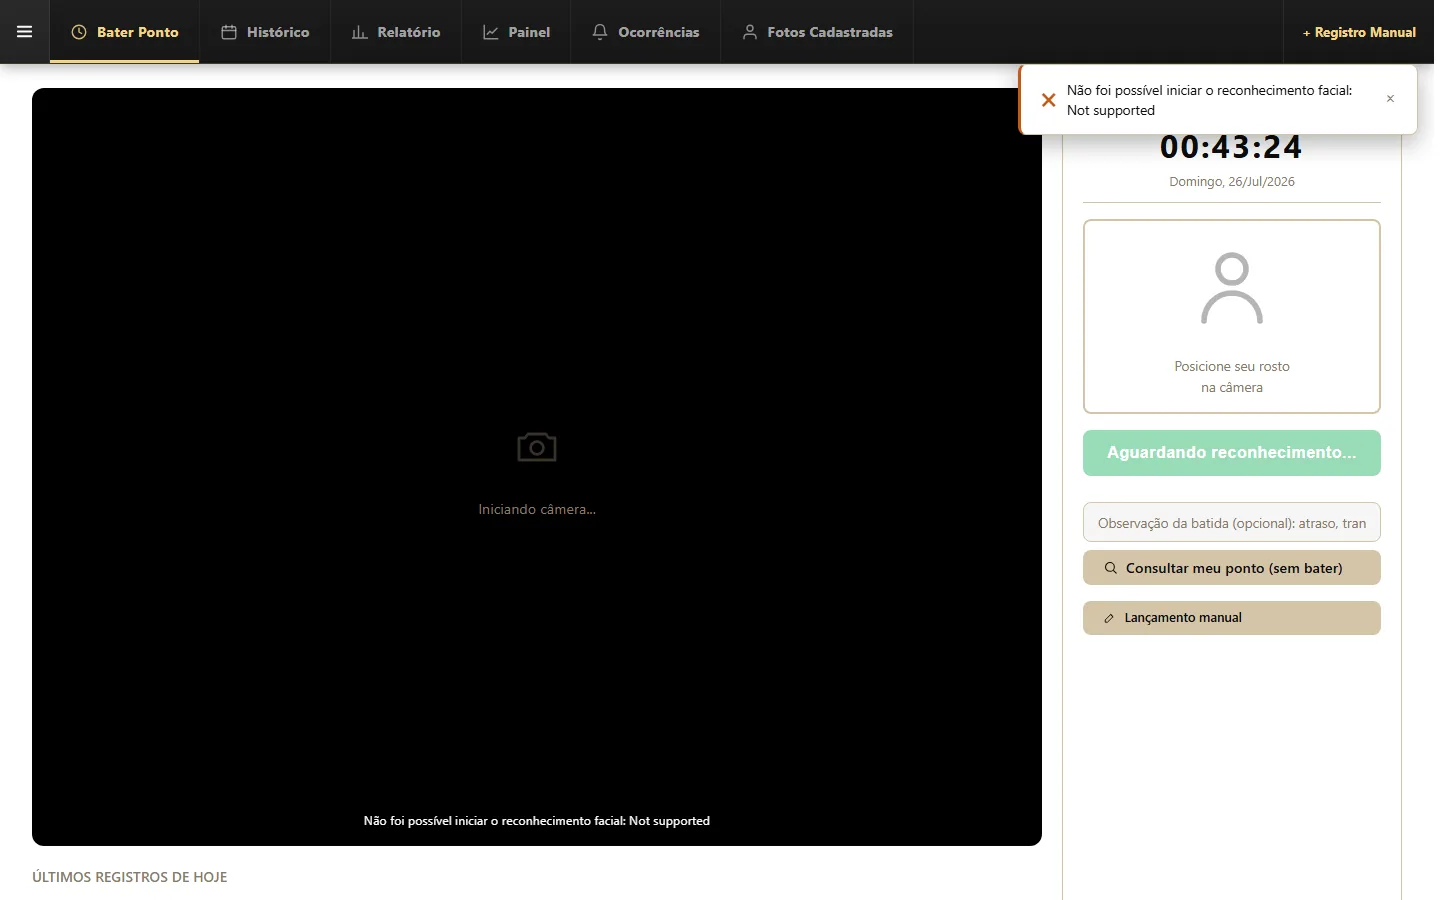Open the Painel tab

(x=516, y=32)
